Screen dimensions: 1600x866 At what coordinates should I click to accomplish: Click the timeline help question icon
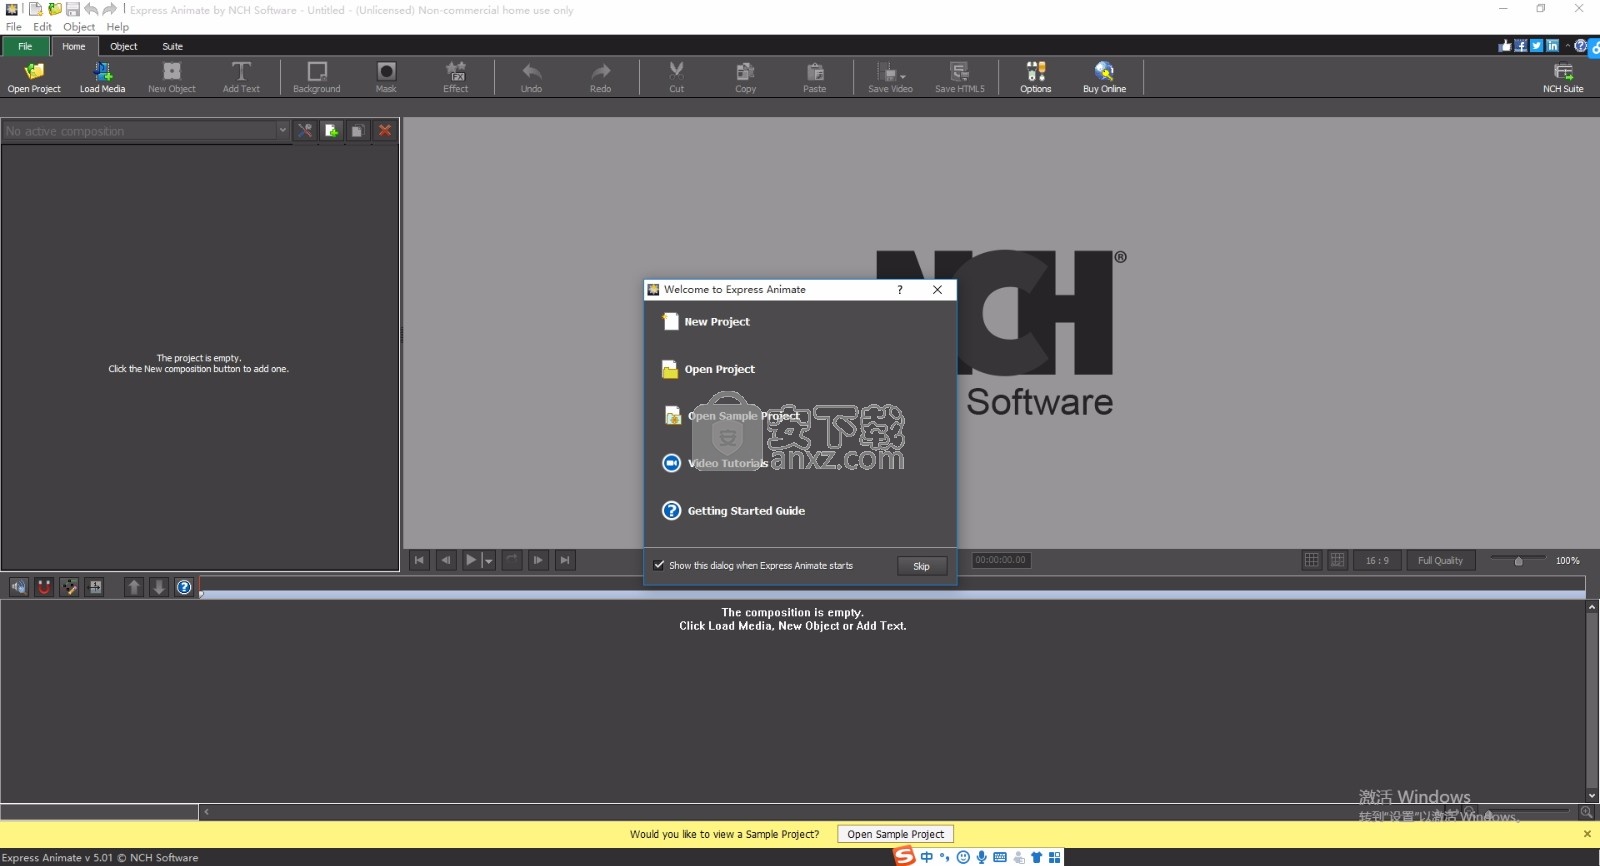pyautogui.click(x=184, y=587)
